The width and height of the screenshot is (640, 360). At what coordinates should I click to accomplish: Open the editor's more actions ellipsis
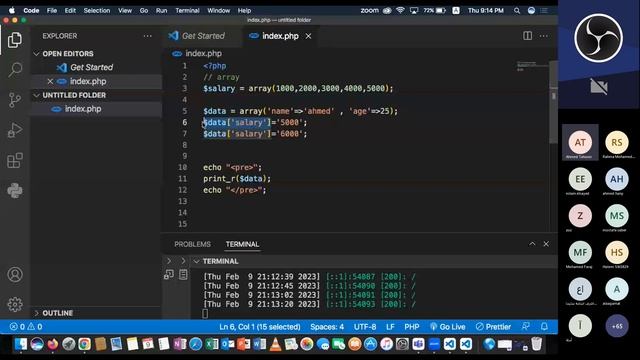(x=544, y=36)
